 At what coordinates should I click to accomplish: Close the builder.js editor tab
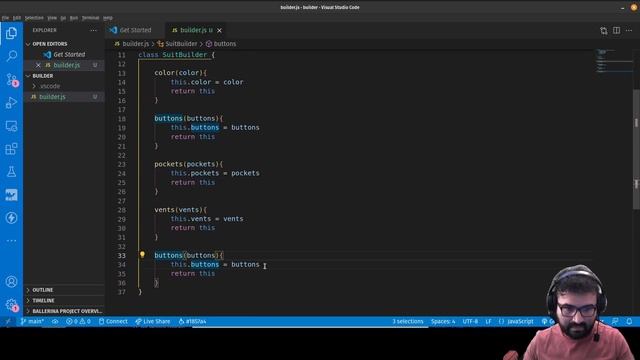click(x=219, y=31)
